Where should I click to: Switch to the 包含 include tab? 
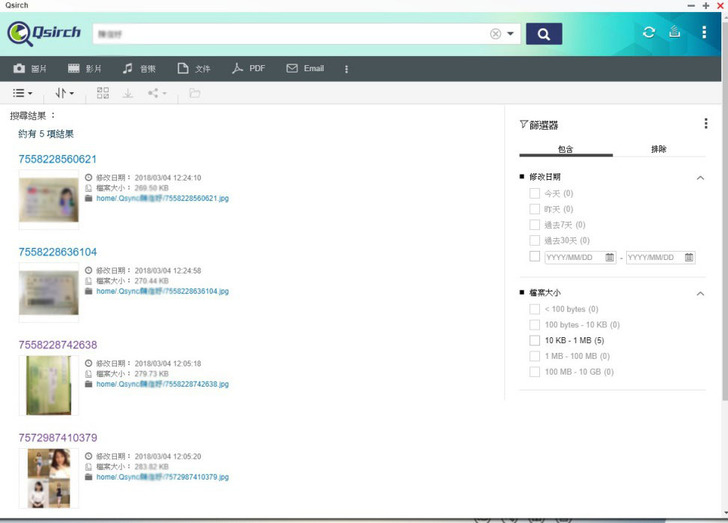click(x=566, y=149)
